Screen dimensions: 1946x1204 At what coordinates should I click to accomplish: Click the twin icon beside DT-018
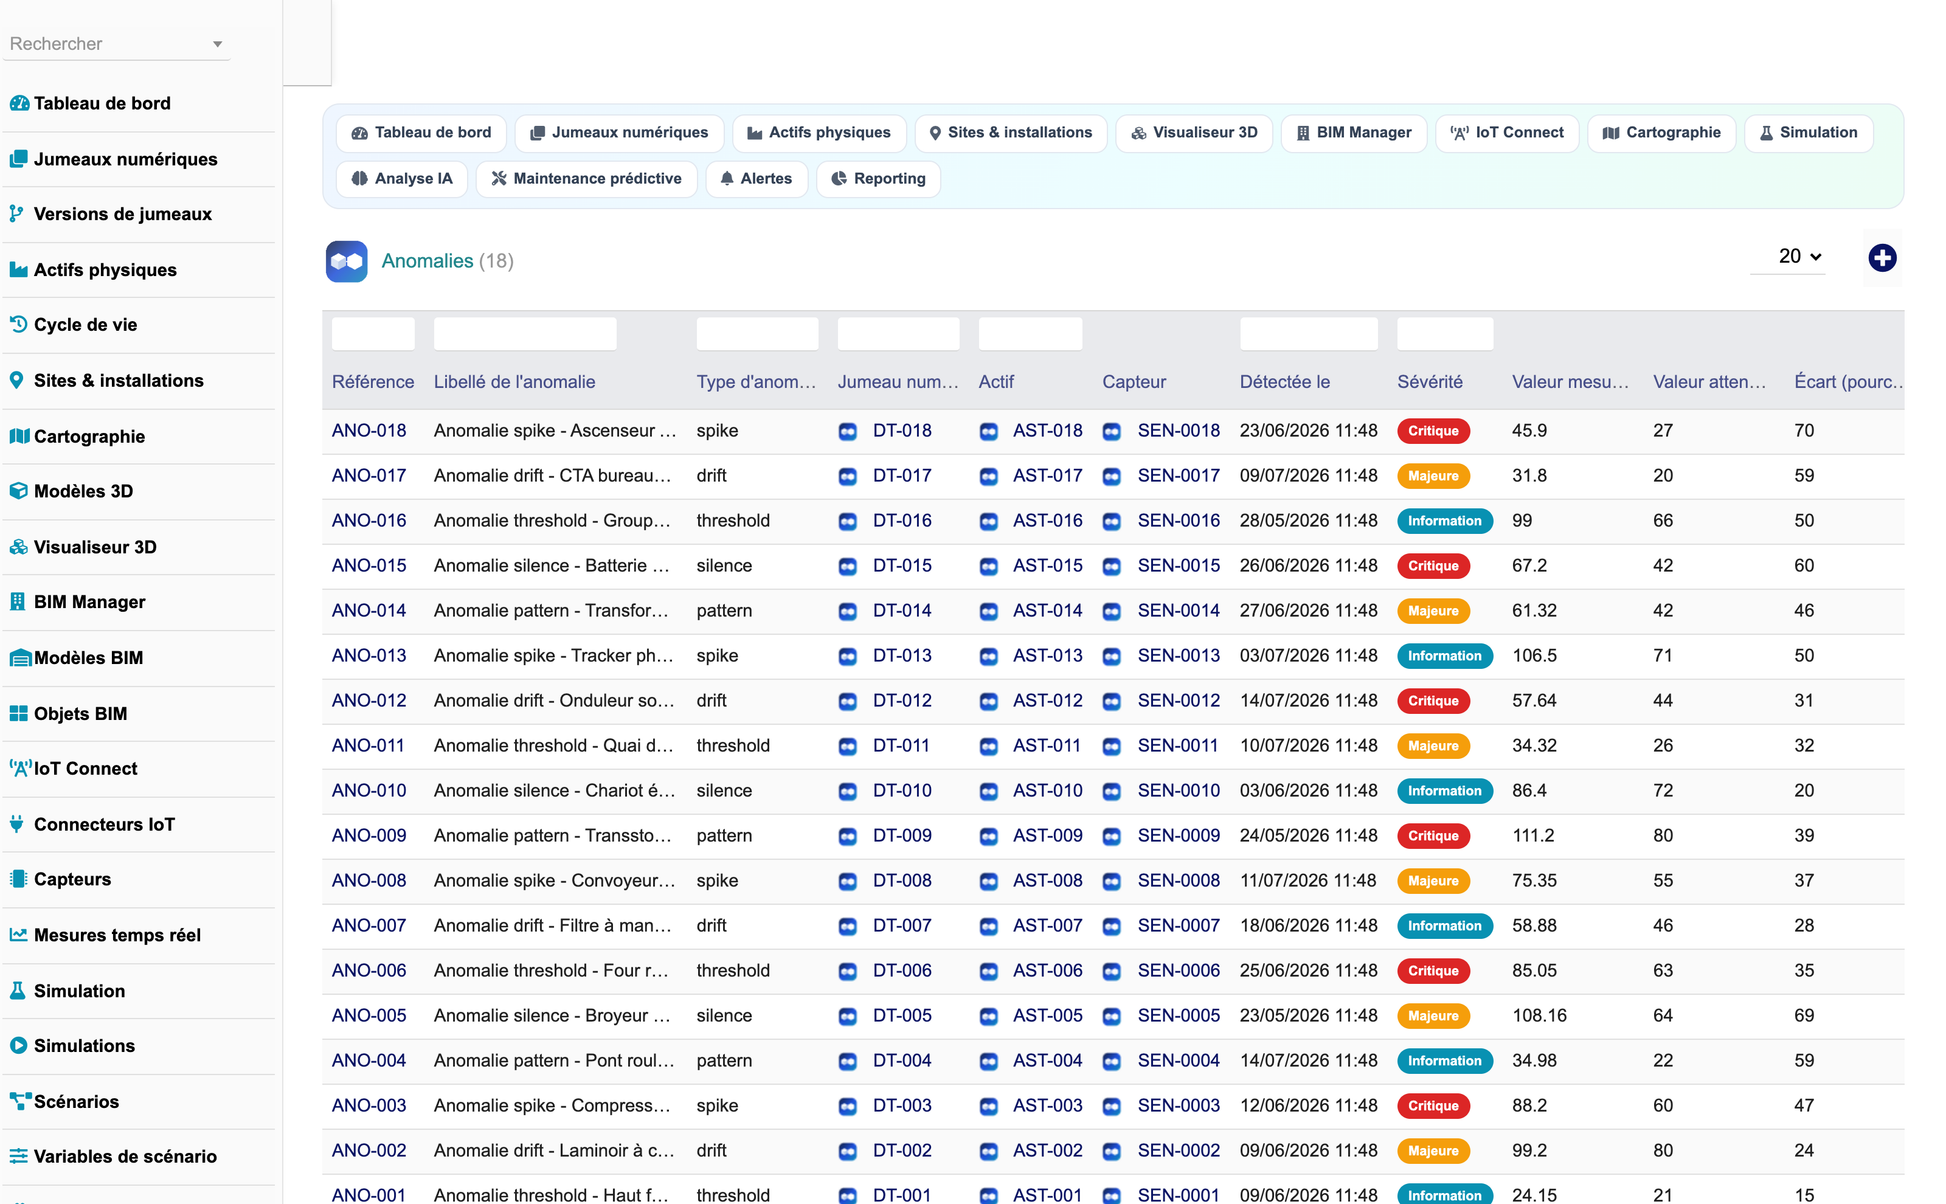848,432
